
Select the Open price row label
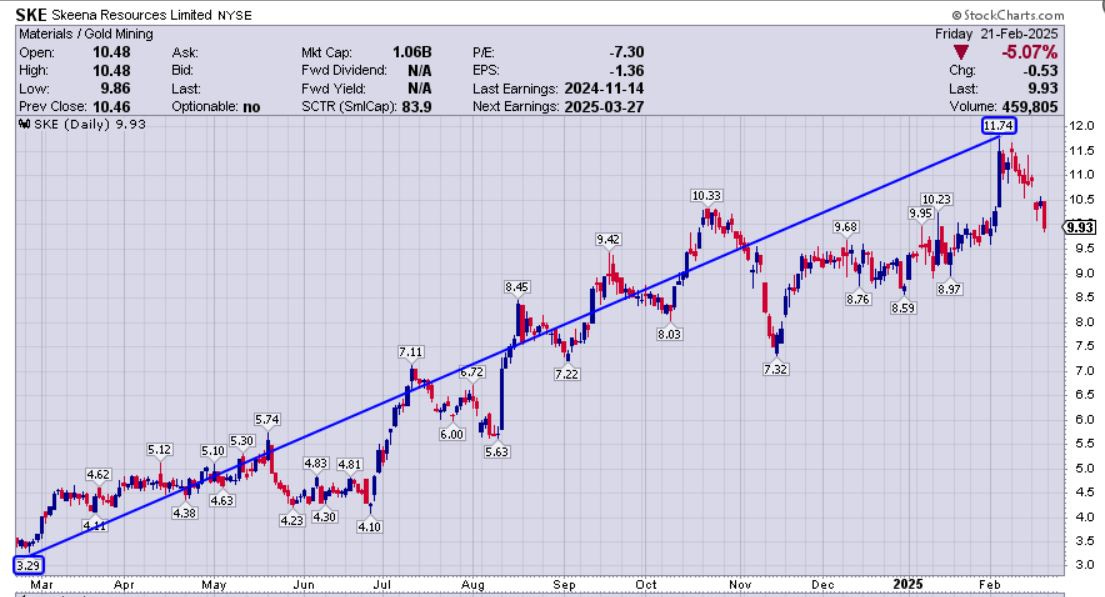tap(37, 52)
